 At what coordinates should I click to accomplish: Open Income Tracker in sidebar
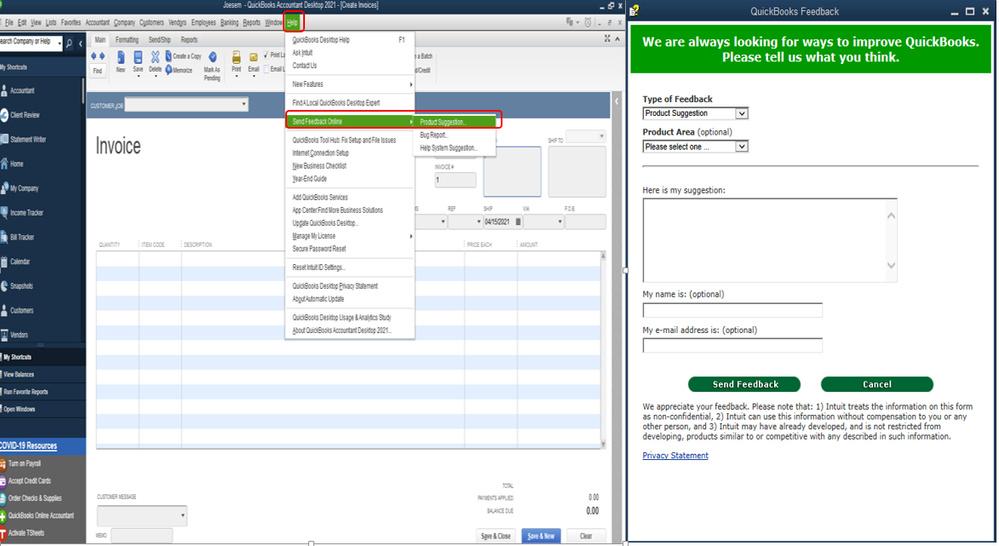(22, 212)
